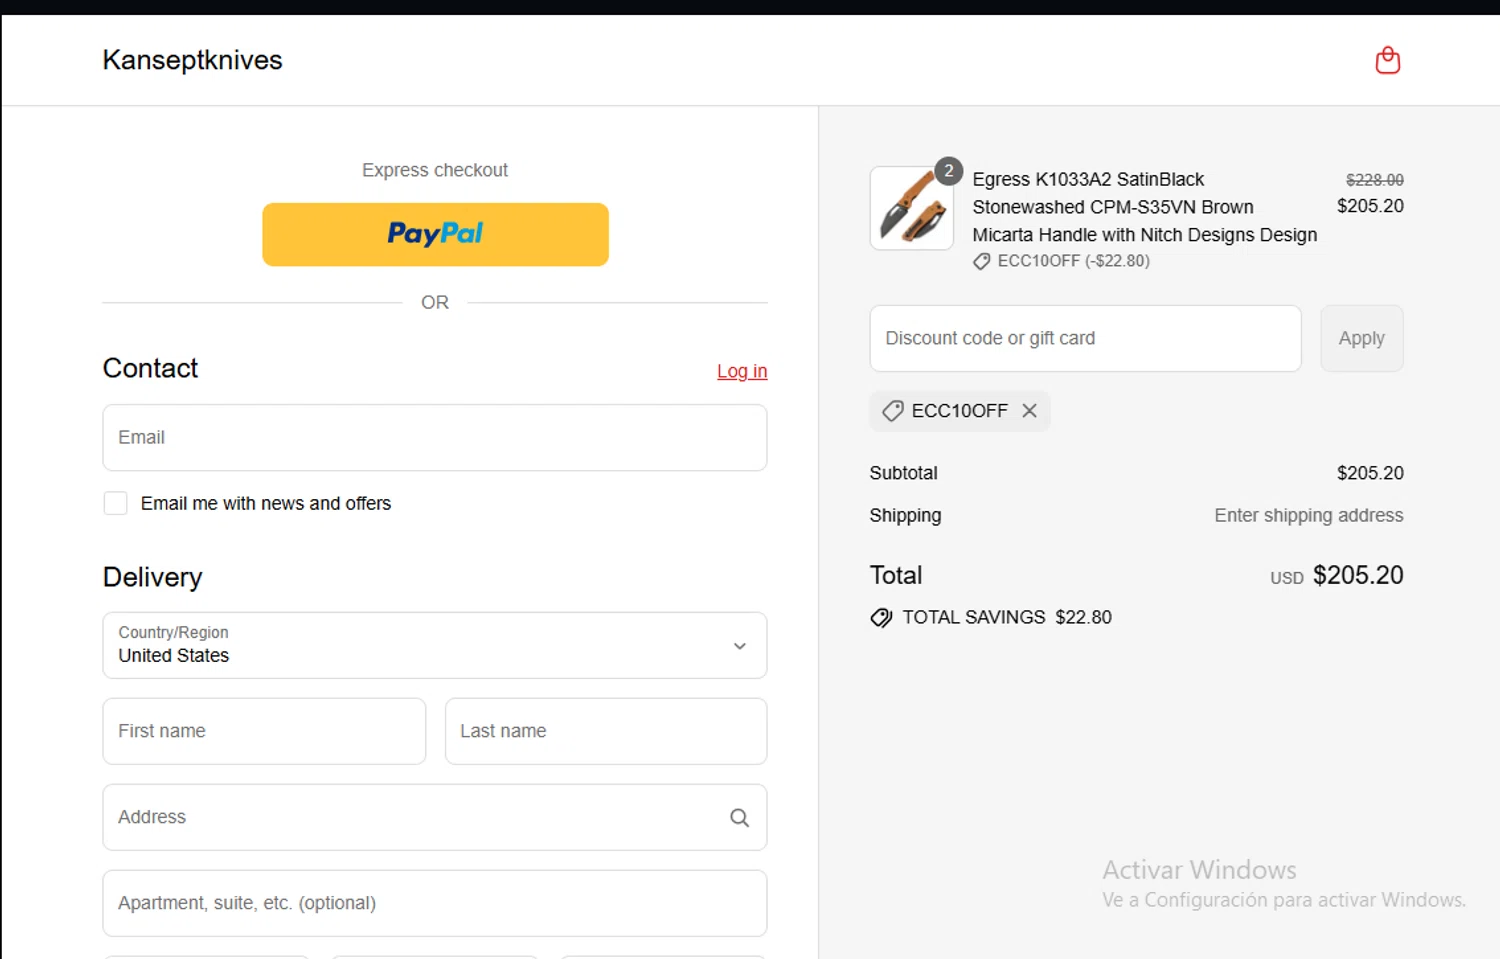Screen dimensions: 1500x959
Task: Click the Egress K1033A2 product title
Action: (1145, 207)
